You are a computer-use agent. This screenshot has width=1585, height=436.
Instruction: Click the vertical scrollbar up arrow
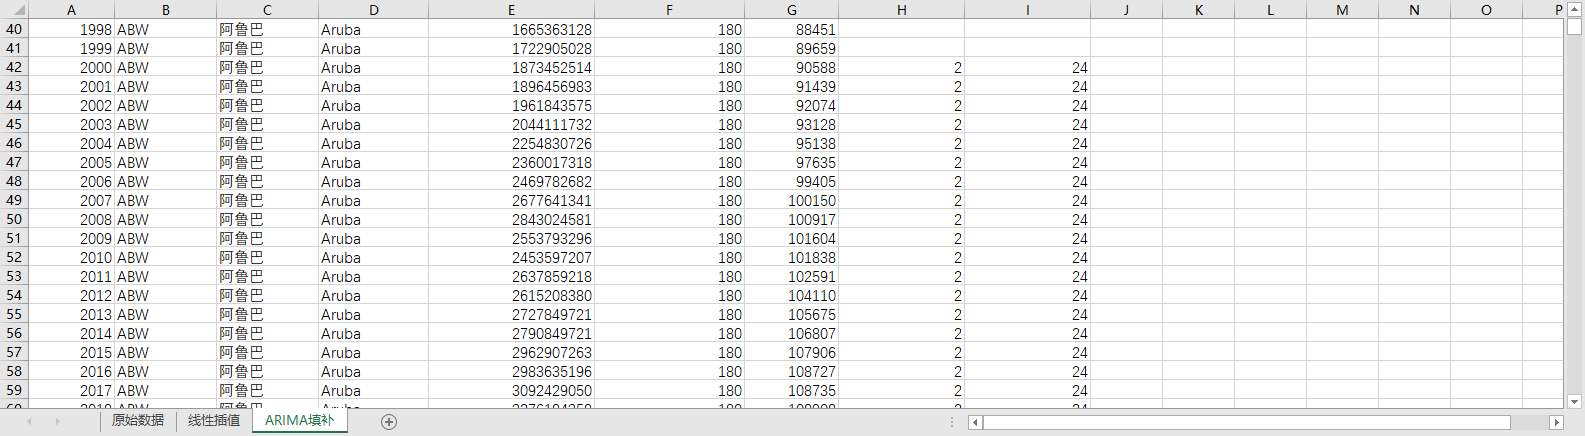pyautogui.click(x=1574, y=9)
